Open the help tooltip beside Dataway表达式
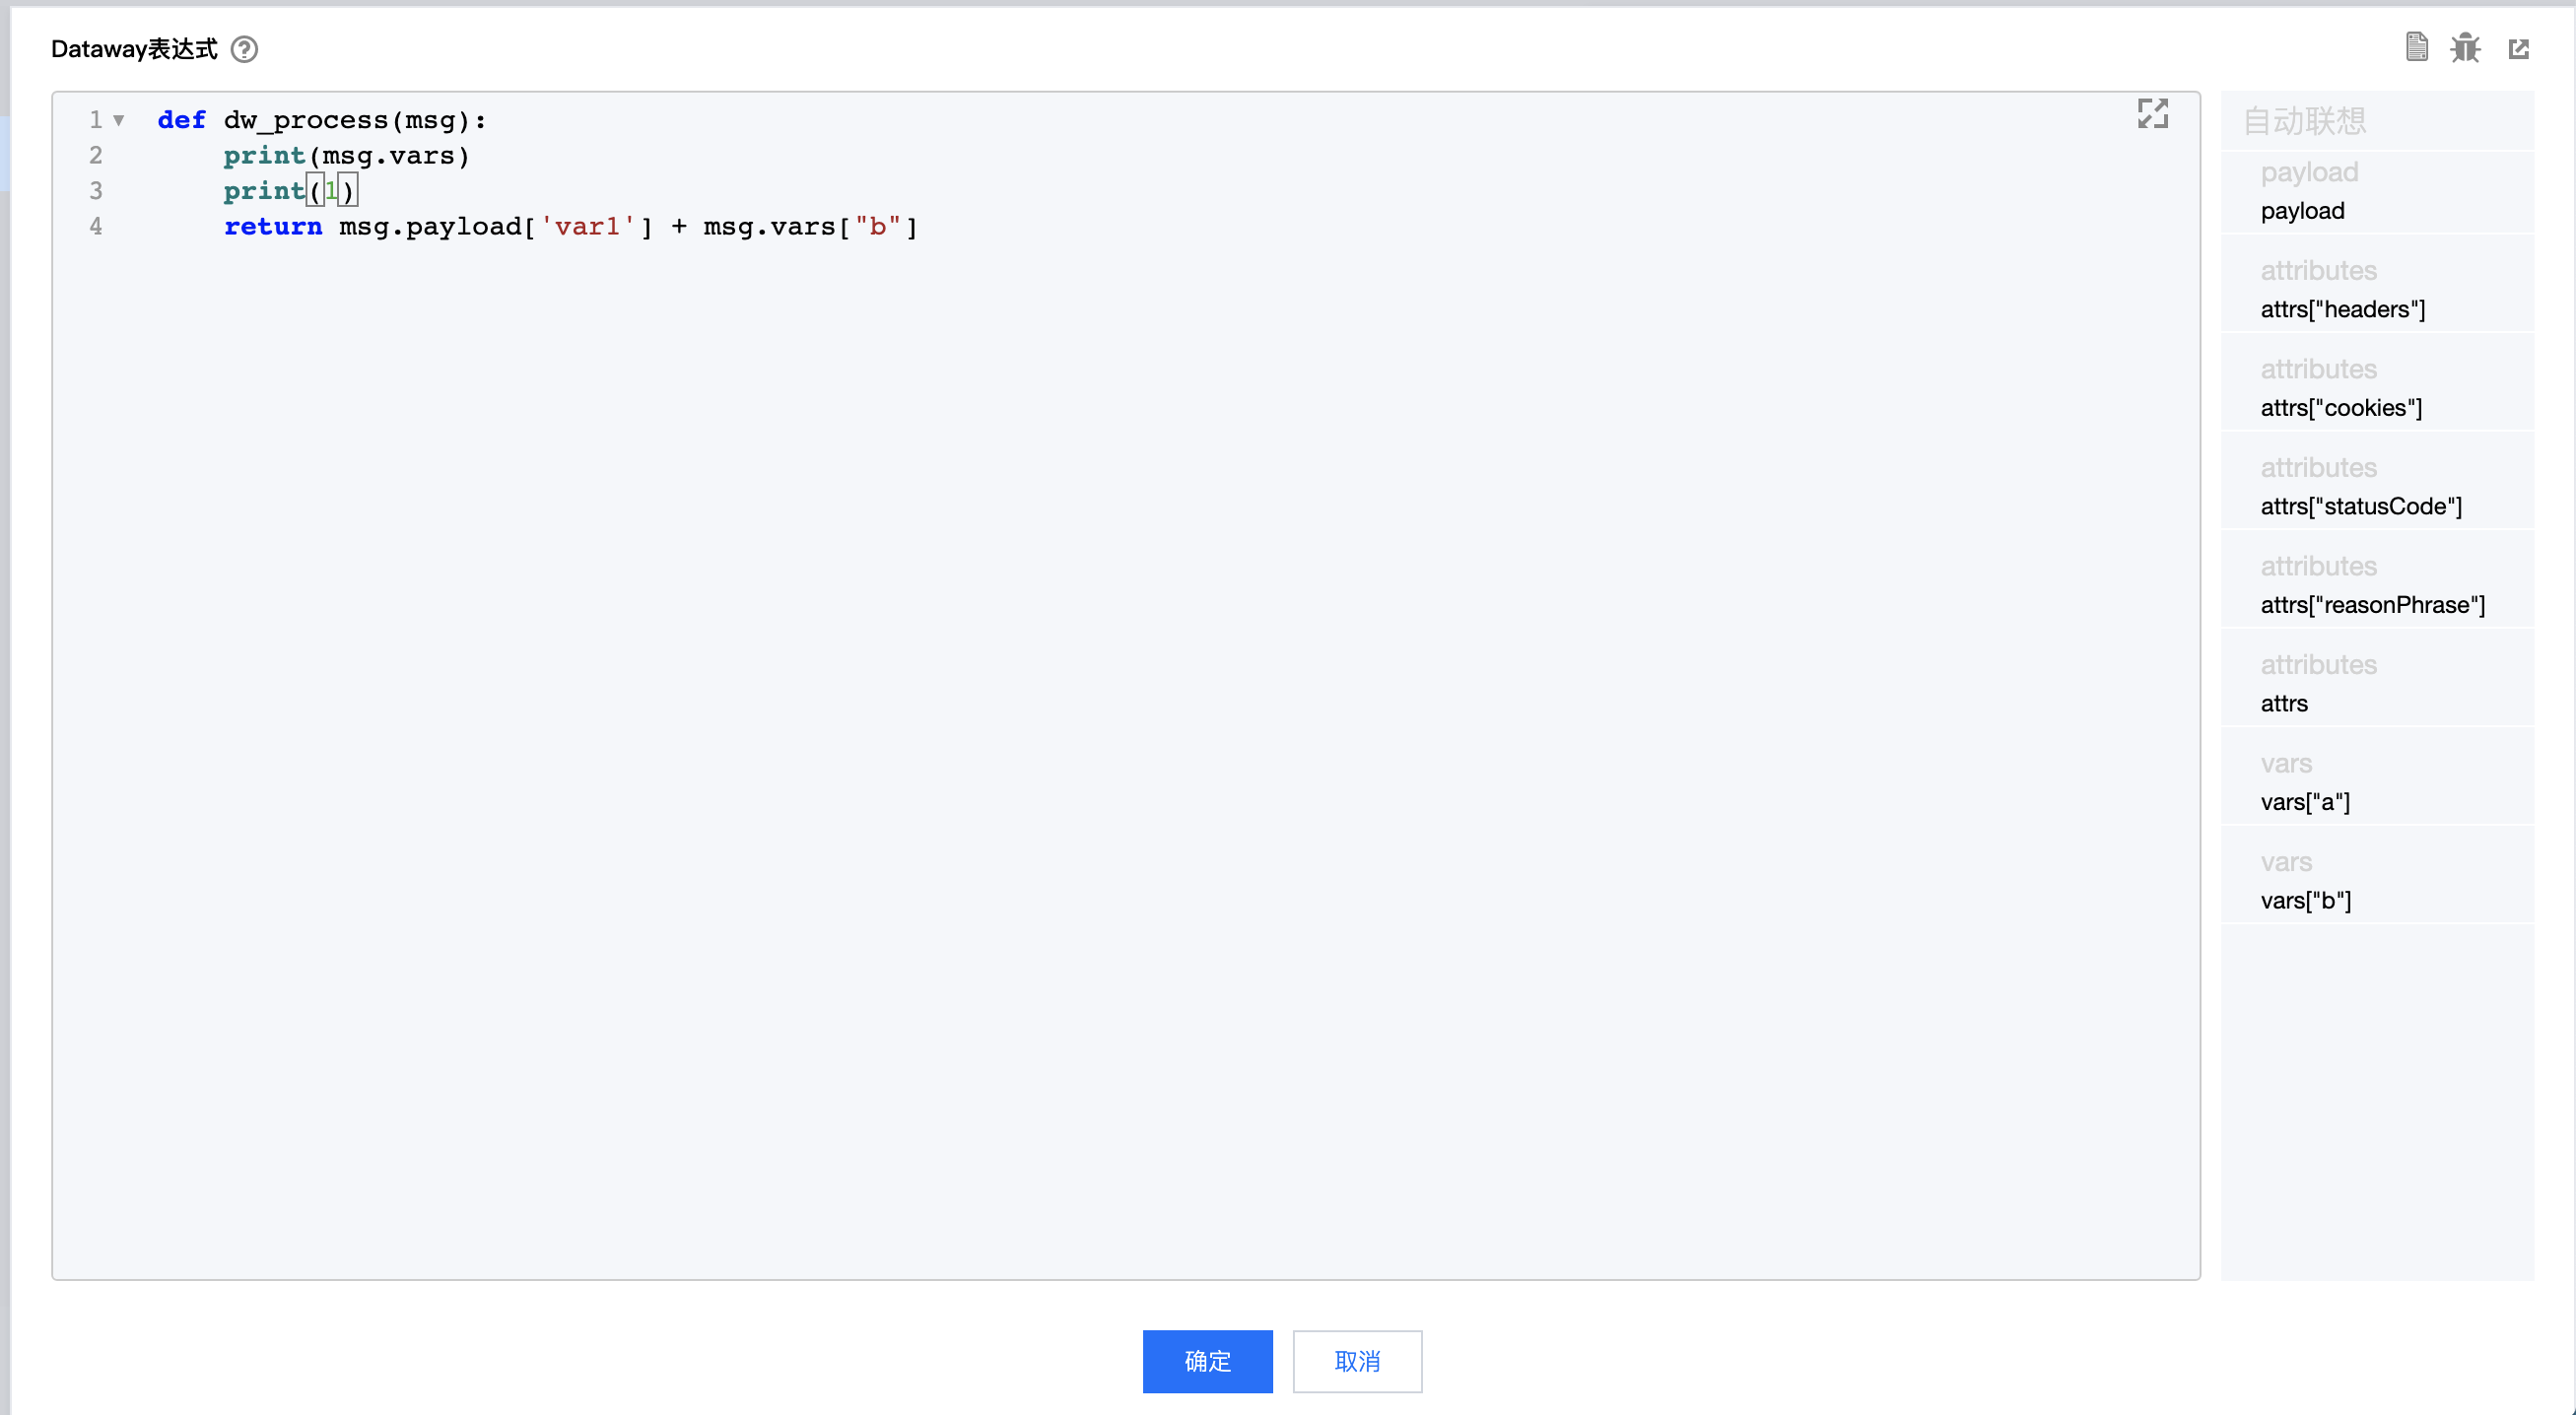2576x1415 pixels. (244, 49)
